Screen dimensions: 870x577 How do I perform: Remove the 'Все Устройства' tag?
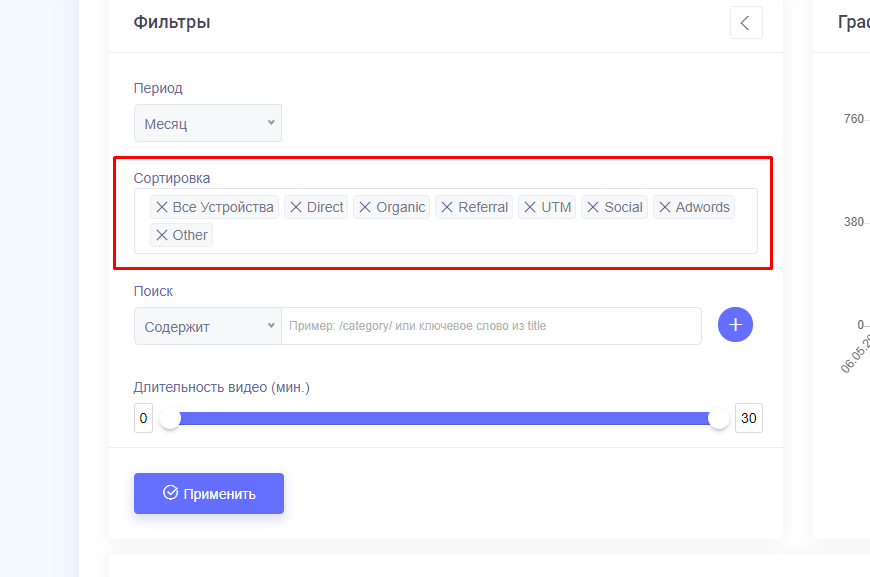[161, 207]
